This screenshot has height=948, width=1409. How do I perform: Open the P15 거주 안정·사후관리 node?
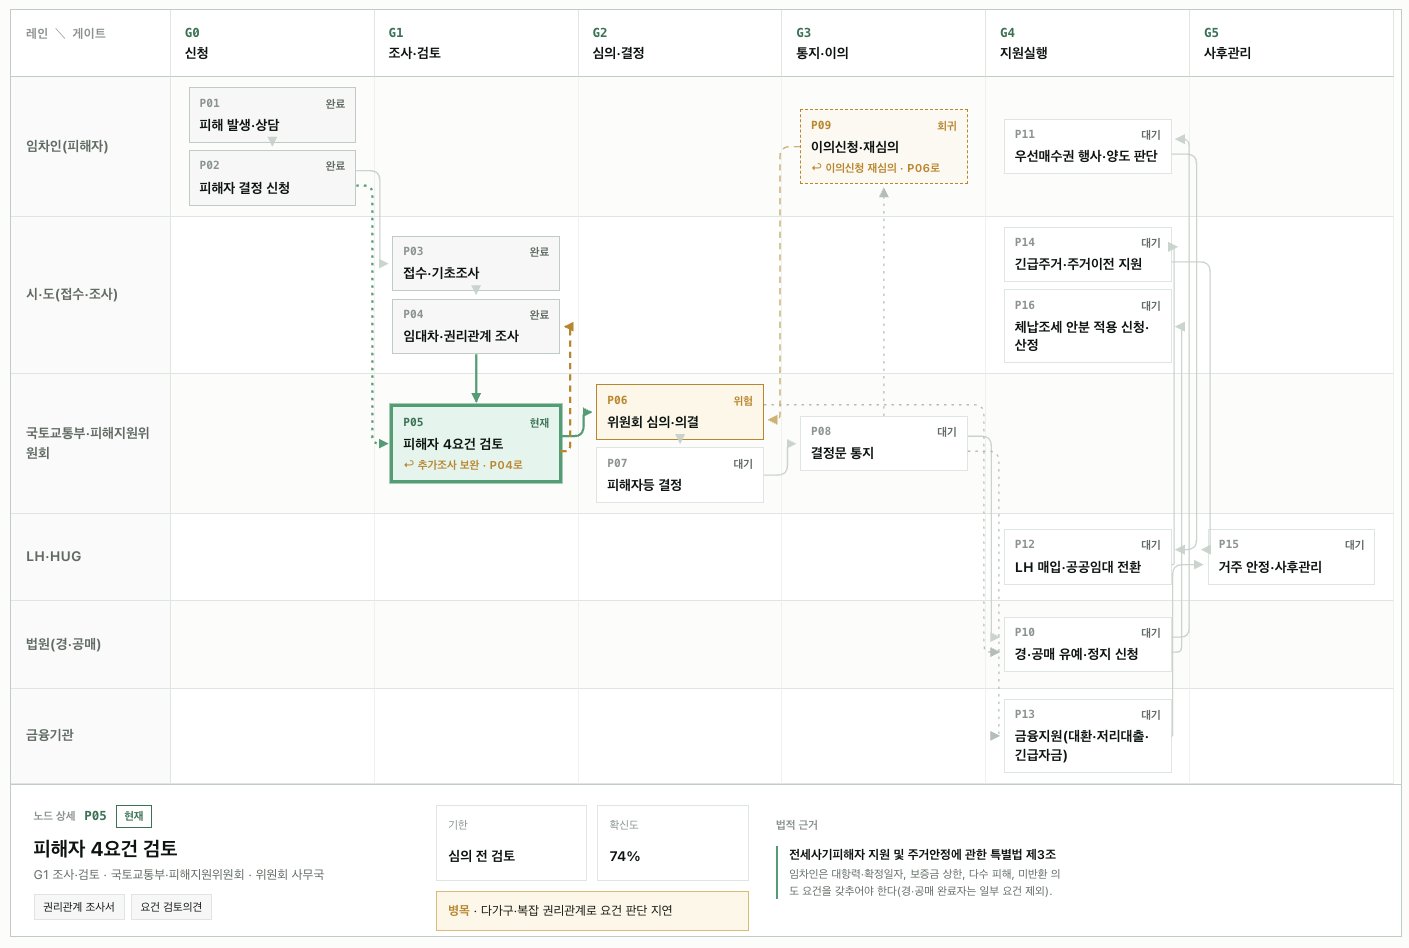click(x=1291, y=557)
